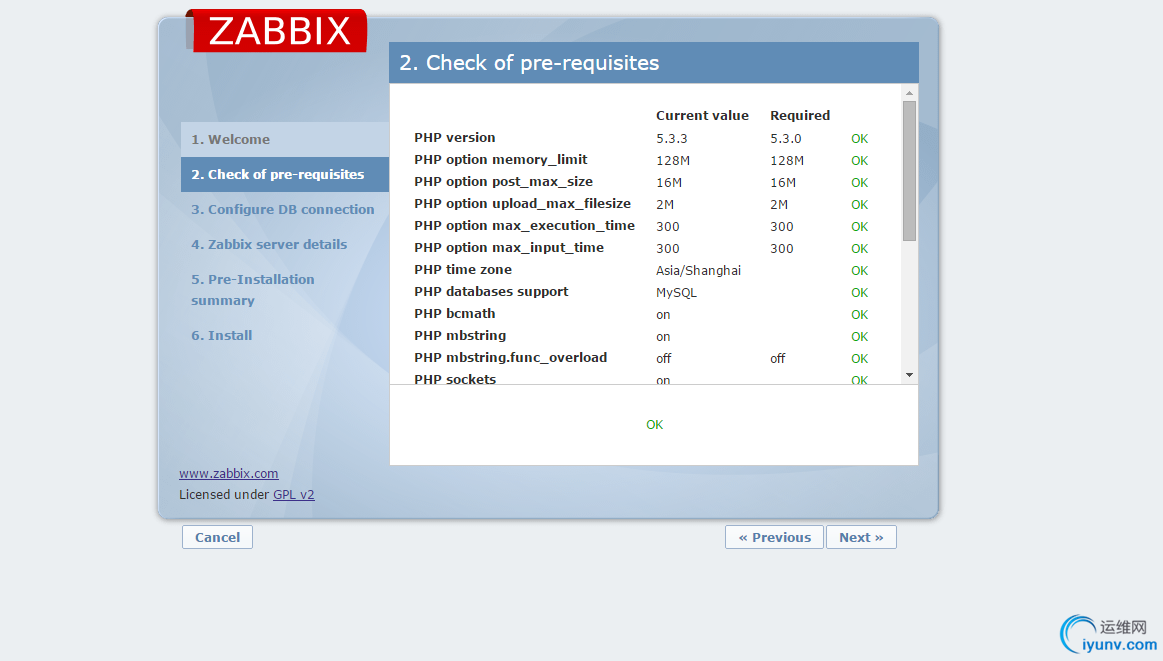Click the Asia/Shanghai time zone value
This screenshot has width=1163, height=661.
tap(698, 271)
